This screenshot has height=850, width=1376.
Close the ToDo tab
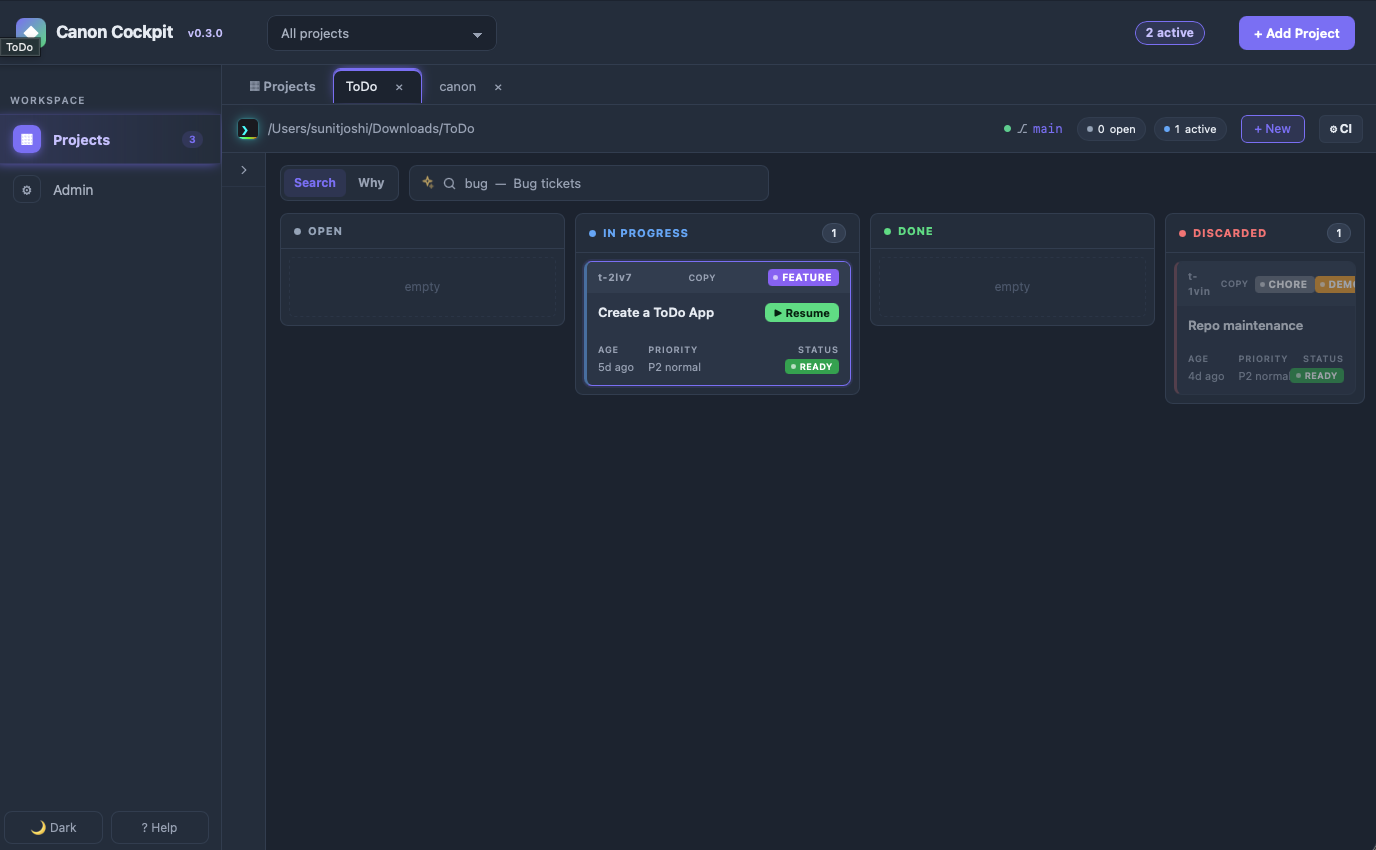(399, 87)
